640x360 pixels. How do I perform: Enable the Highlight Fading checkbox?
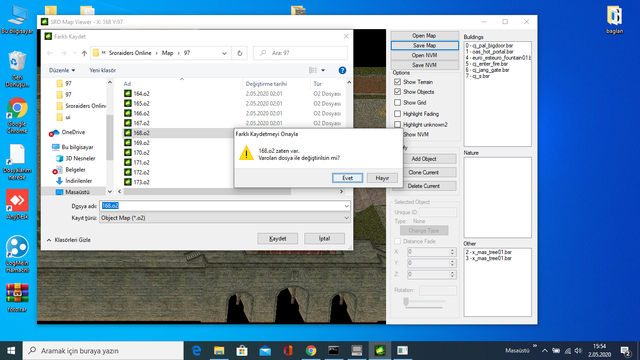tap(398, 113)
